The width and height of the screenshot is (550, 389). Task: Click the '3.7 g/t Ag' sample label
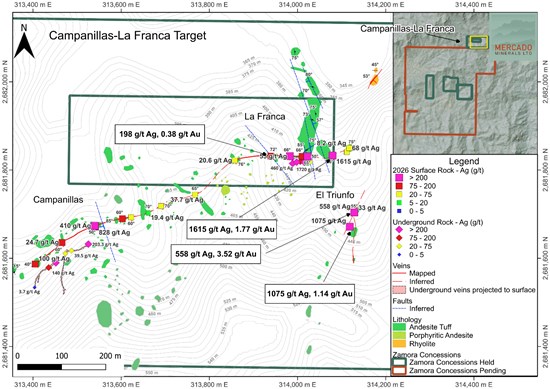click(29, 292)
